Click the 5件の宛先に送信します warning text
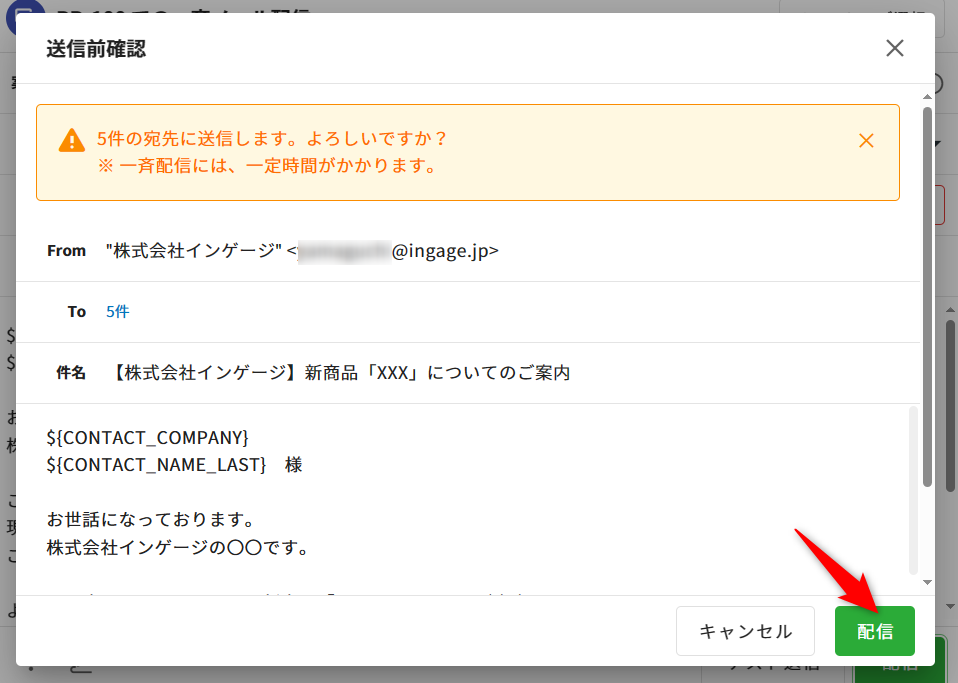 click(272, 138)
